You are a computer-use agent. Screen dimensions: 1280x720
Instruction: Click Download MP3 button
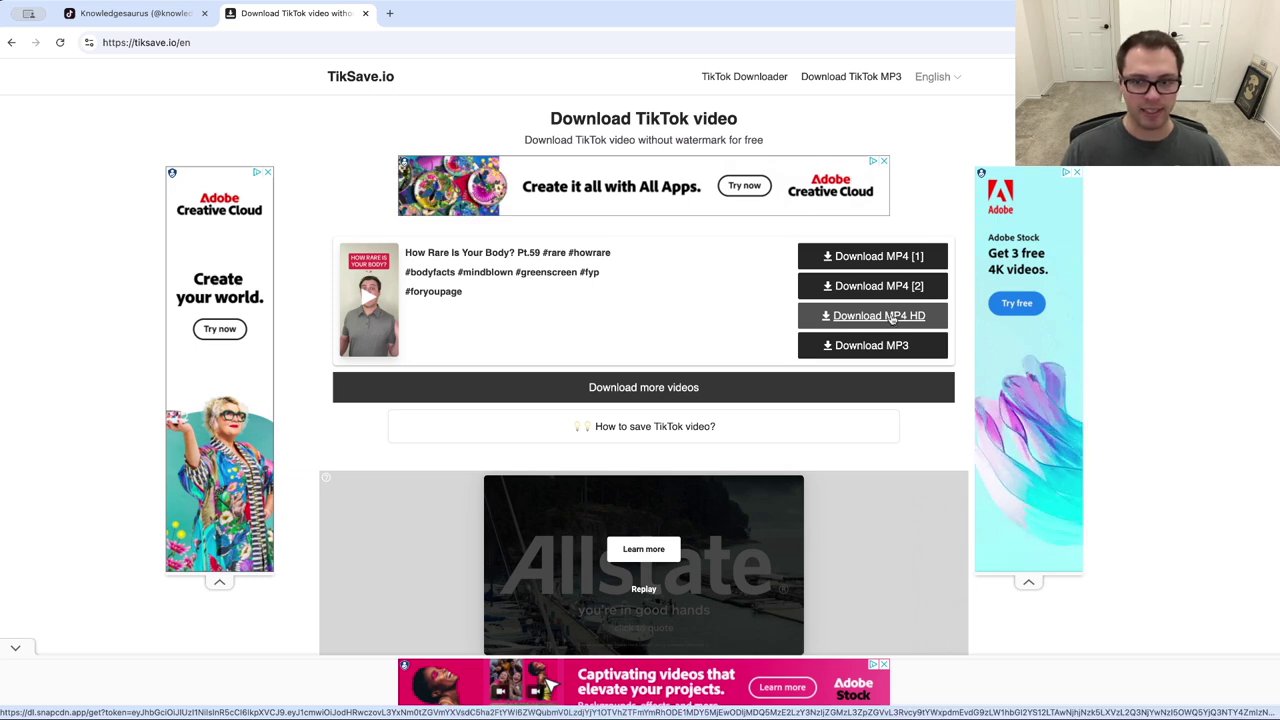click(872, 346)
